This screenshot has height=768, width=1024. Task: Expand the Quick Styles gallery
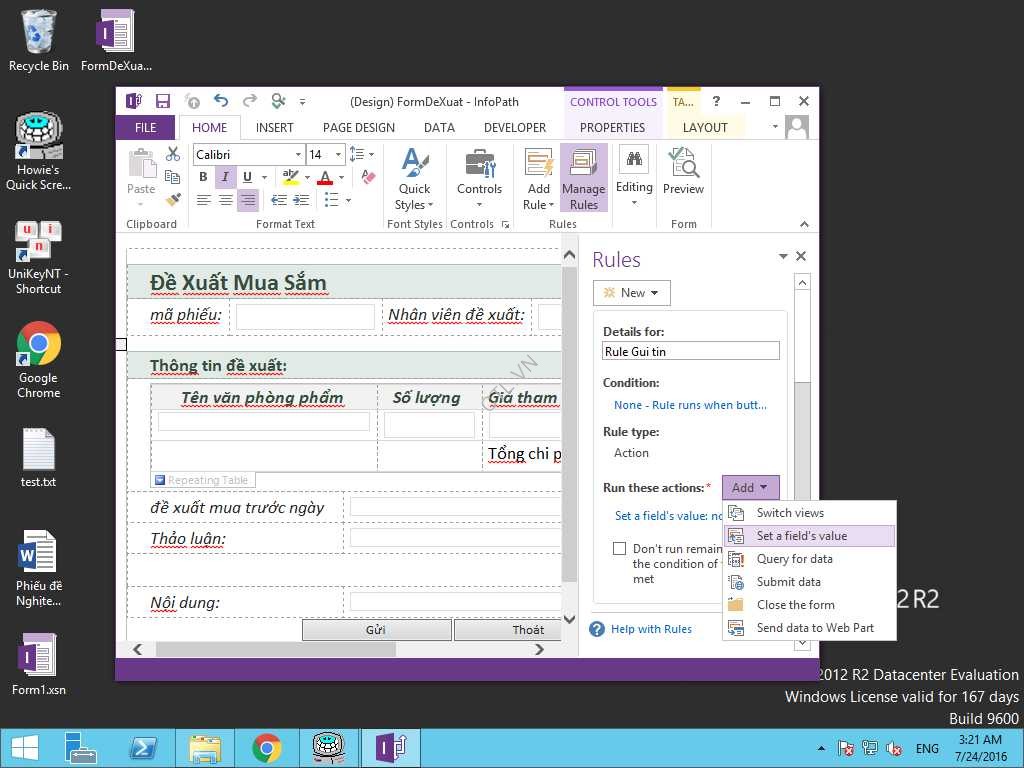pyautogui.click(x=414, y=178)
